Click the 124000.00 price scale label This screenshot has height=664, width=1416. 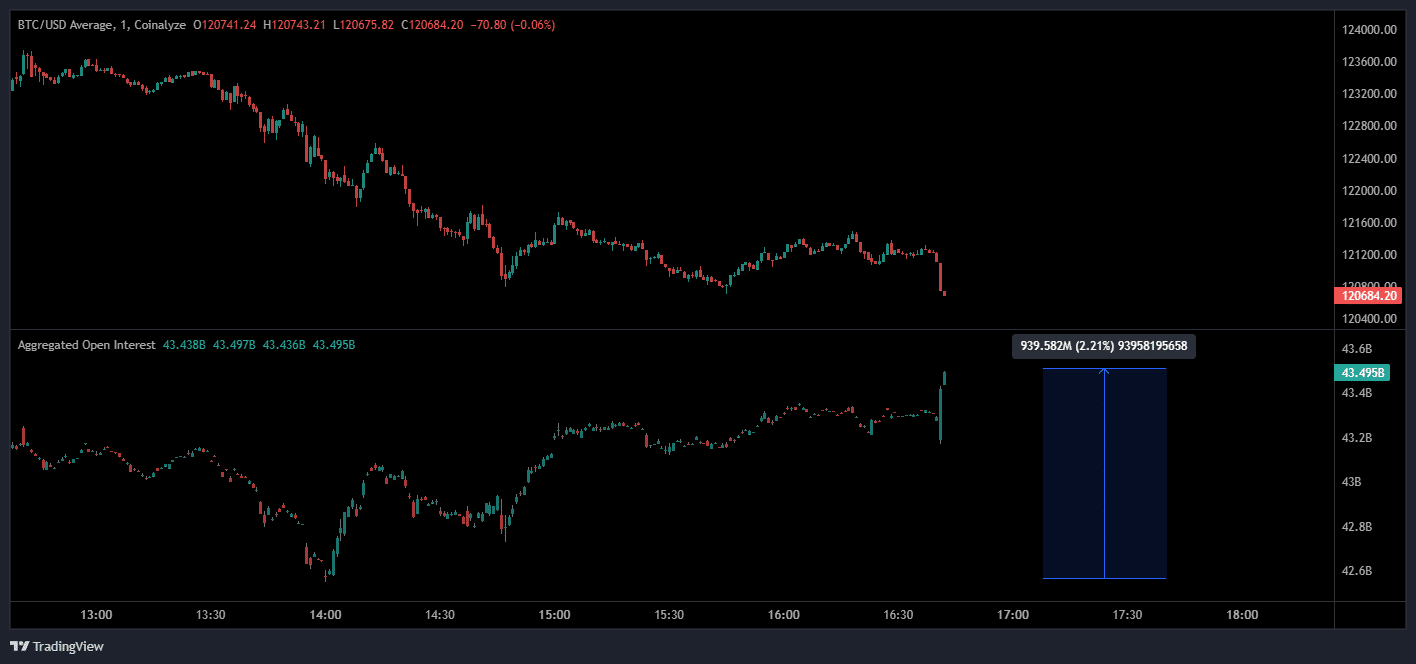(x=1366, y=30)
